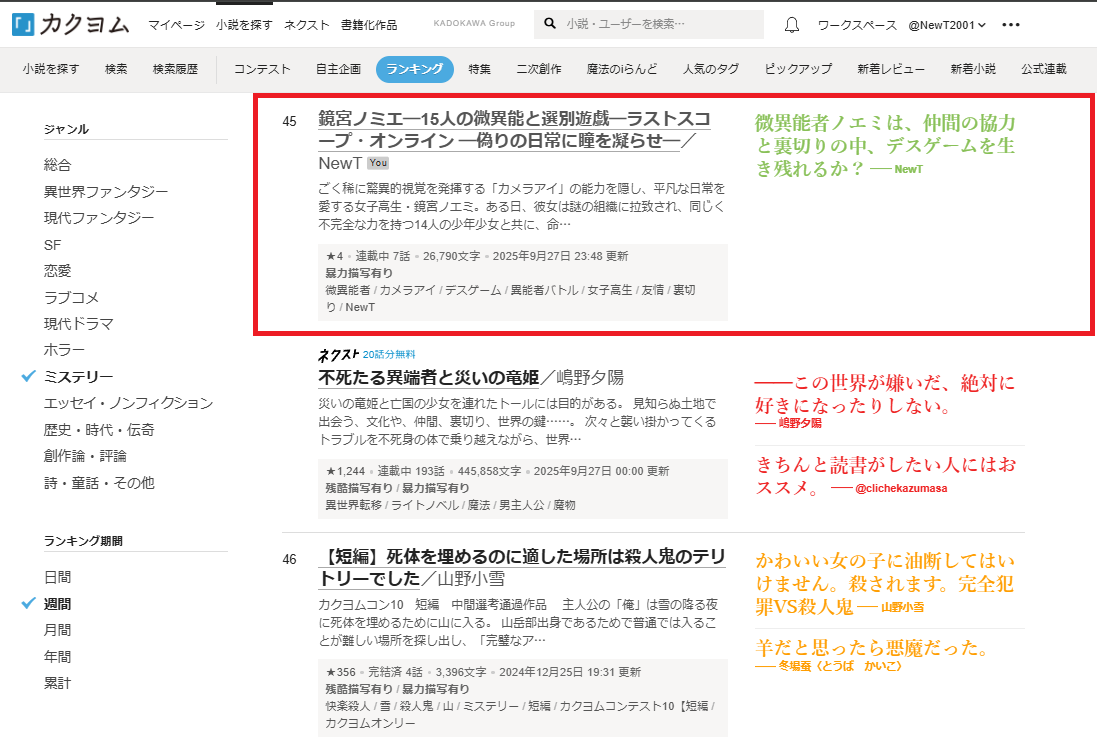Viewport: 1097px width, 750px height.
Task: Click the カメラアイ tag
Action: (407, 290)
